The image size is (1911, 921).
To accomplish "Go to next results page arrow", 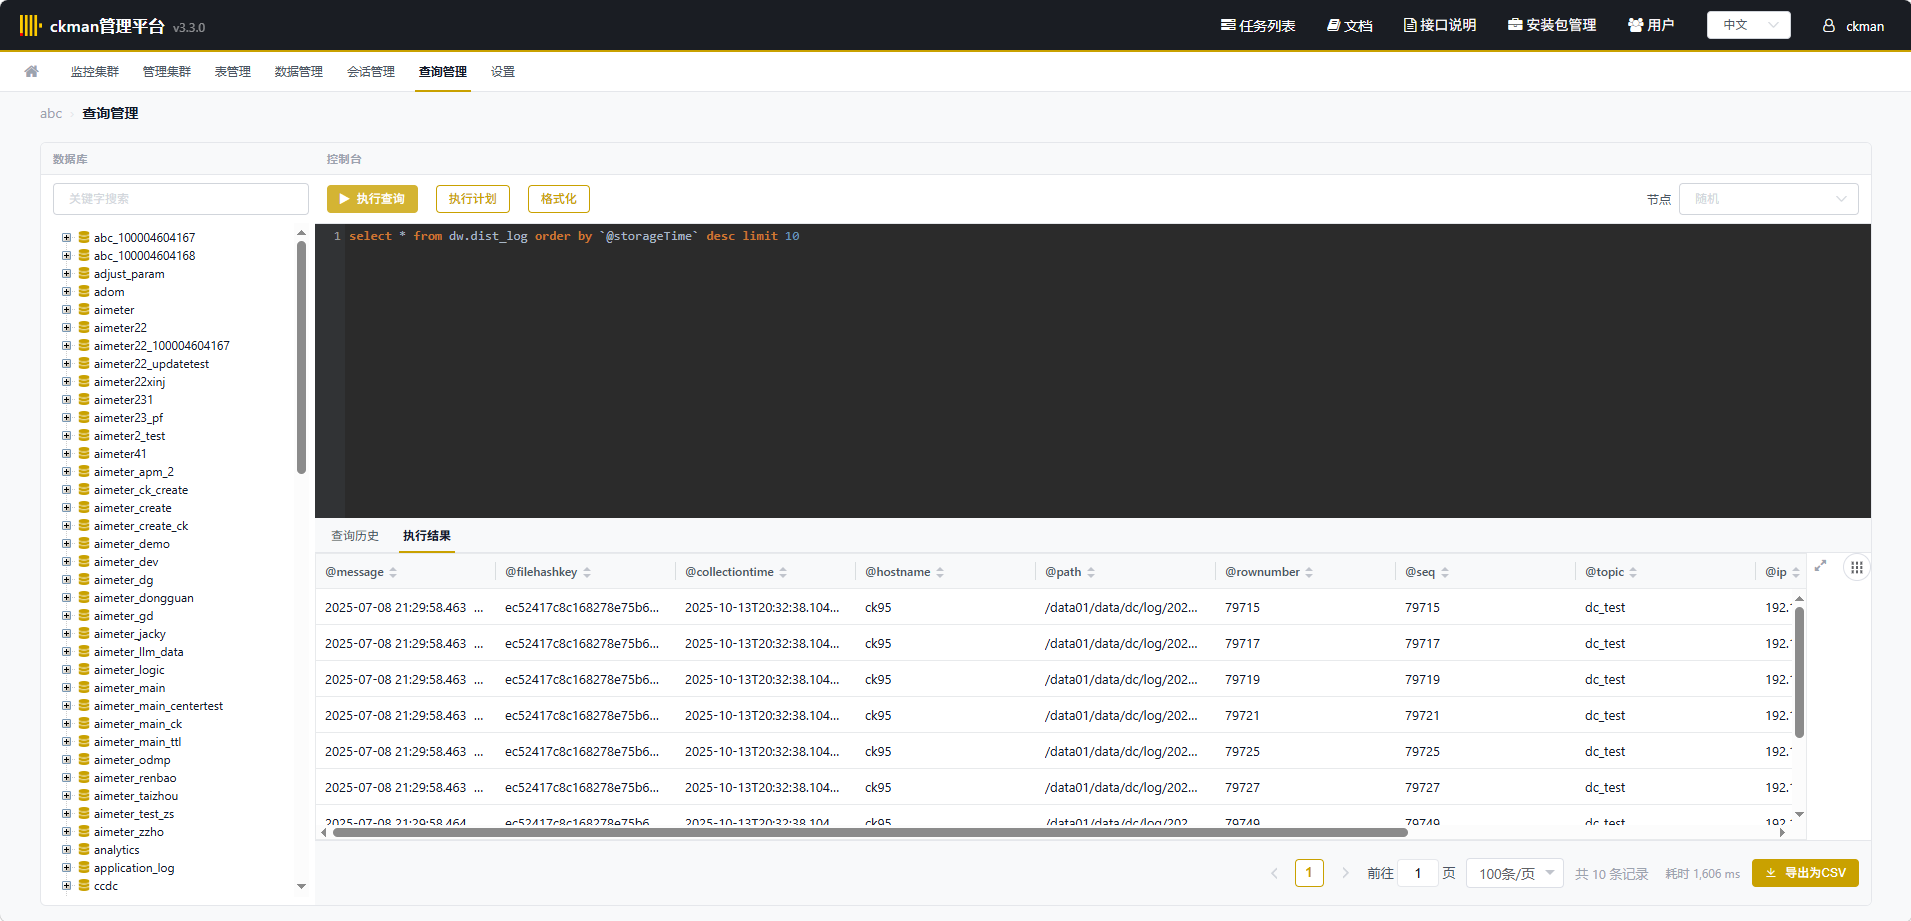I will pos(1345,873).
